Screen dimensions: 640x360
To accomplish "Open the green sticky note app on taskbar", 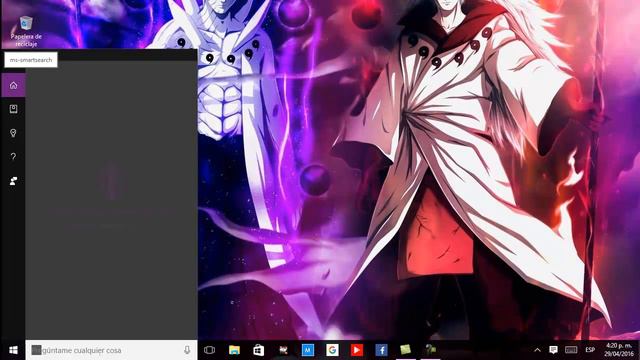I will point(405,350).
